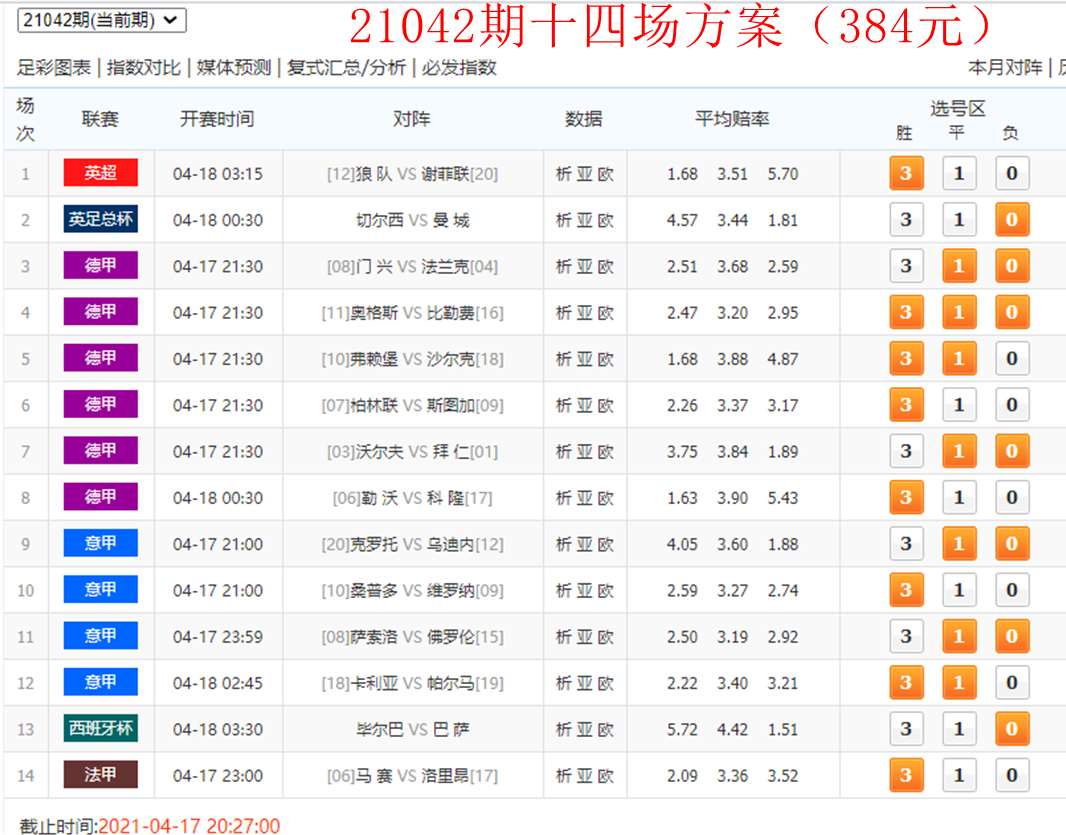1066x835 pixels.
Task: Toggle pick 1 for 萨索洛 VS 佛罗伦
Action: [x=959, y=636]
